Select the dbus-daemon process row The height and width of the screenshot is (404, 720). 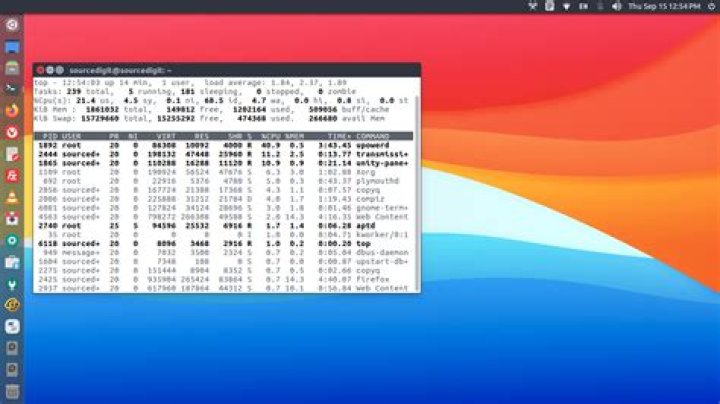[x=223, y=253]
